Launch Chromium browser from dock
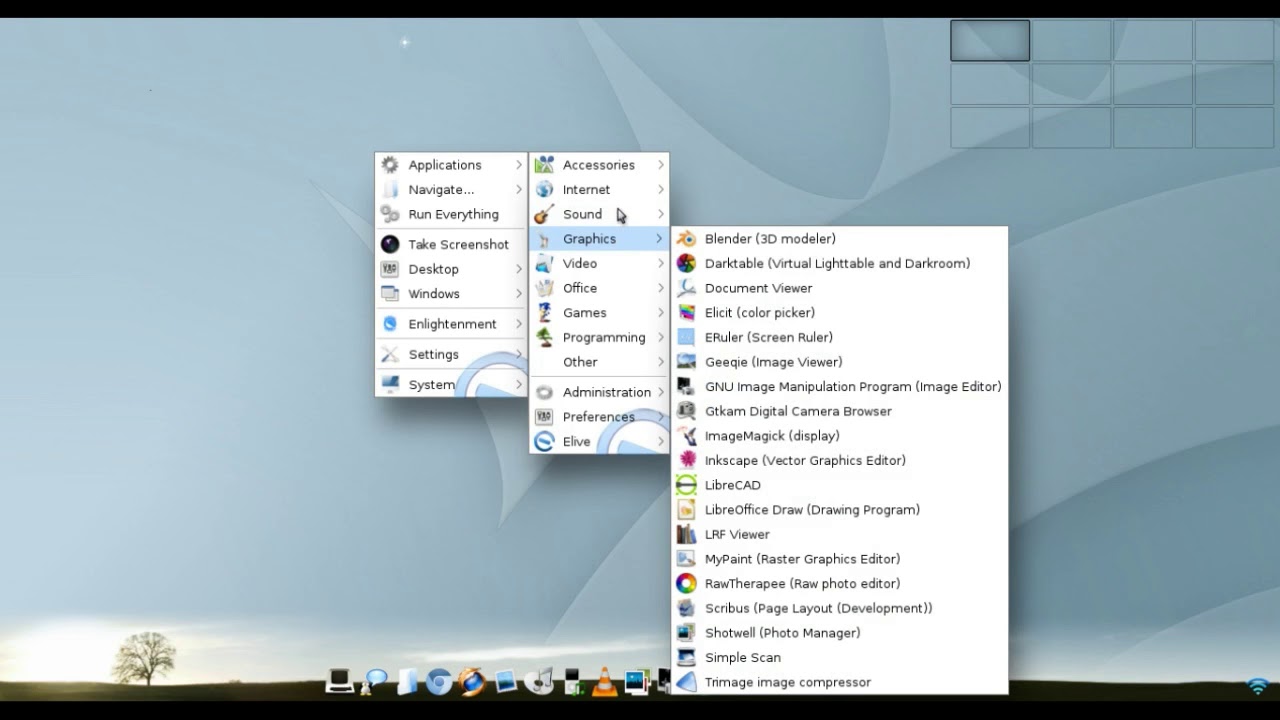The image size is (1280, 720). click(x=439, y=682)
